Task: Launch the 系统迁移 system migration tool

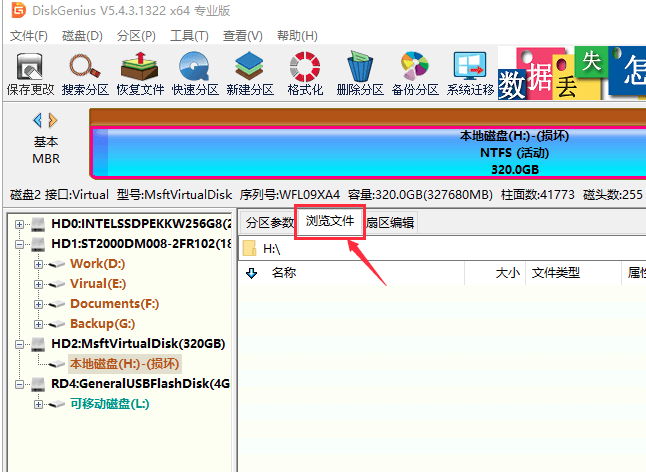Action: coord(470,73)
